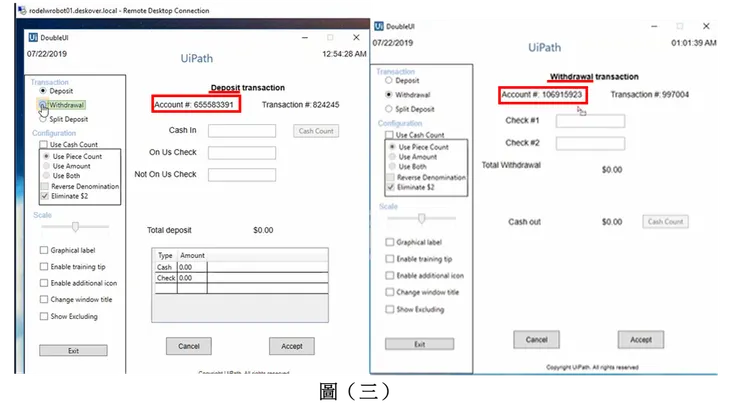Click the Type column header
The image size is (740, 415).
166,255
